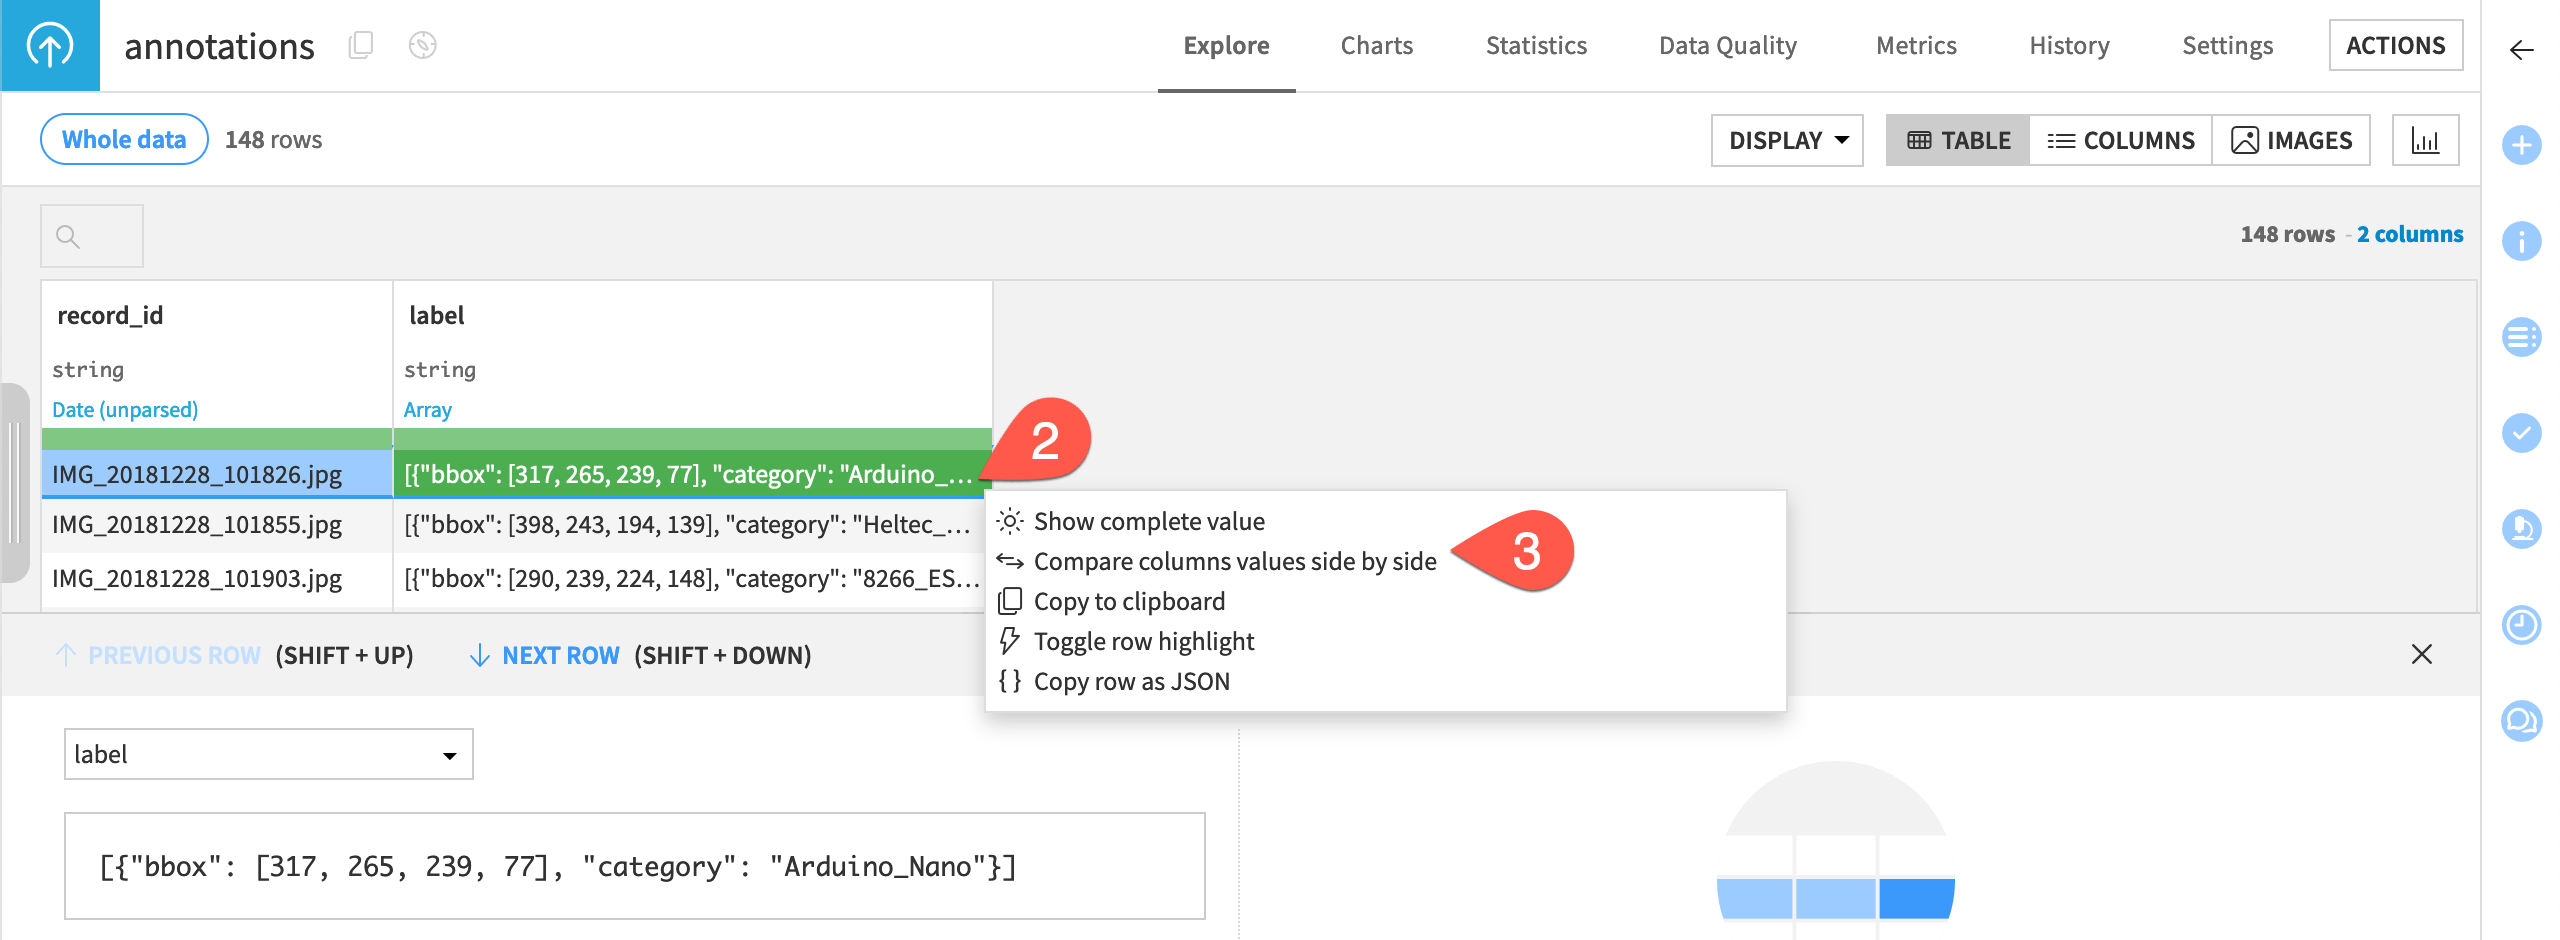Copy the dataset name using the copy icon
The image size is (2560, 940).
pyautogui.click(x=361, y=45)
